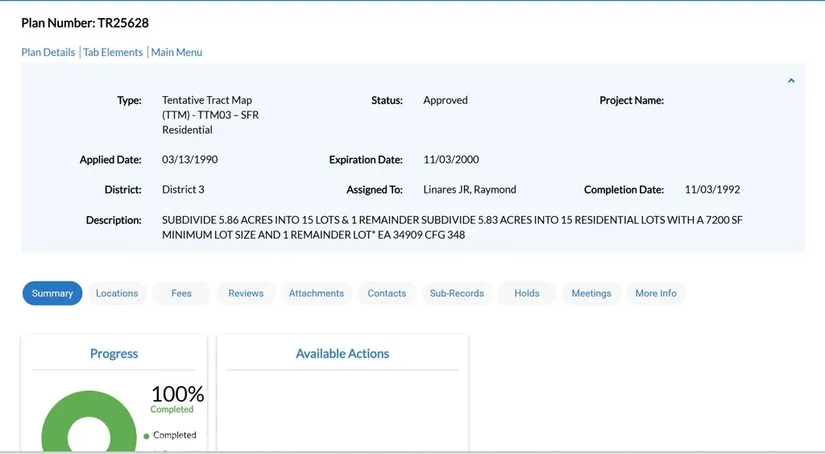
Task: Open the Contacts tab
Action: [x=386, y=293]
